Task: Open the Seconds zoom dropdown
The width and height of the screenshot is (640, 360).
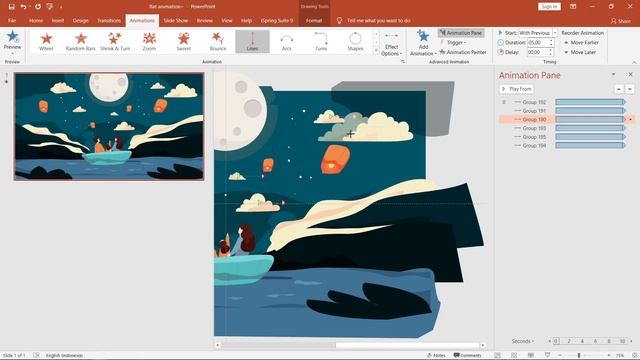Action: tap(523, 341)
